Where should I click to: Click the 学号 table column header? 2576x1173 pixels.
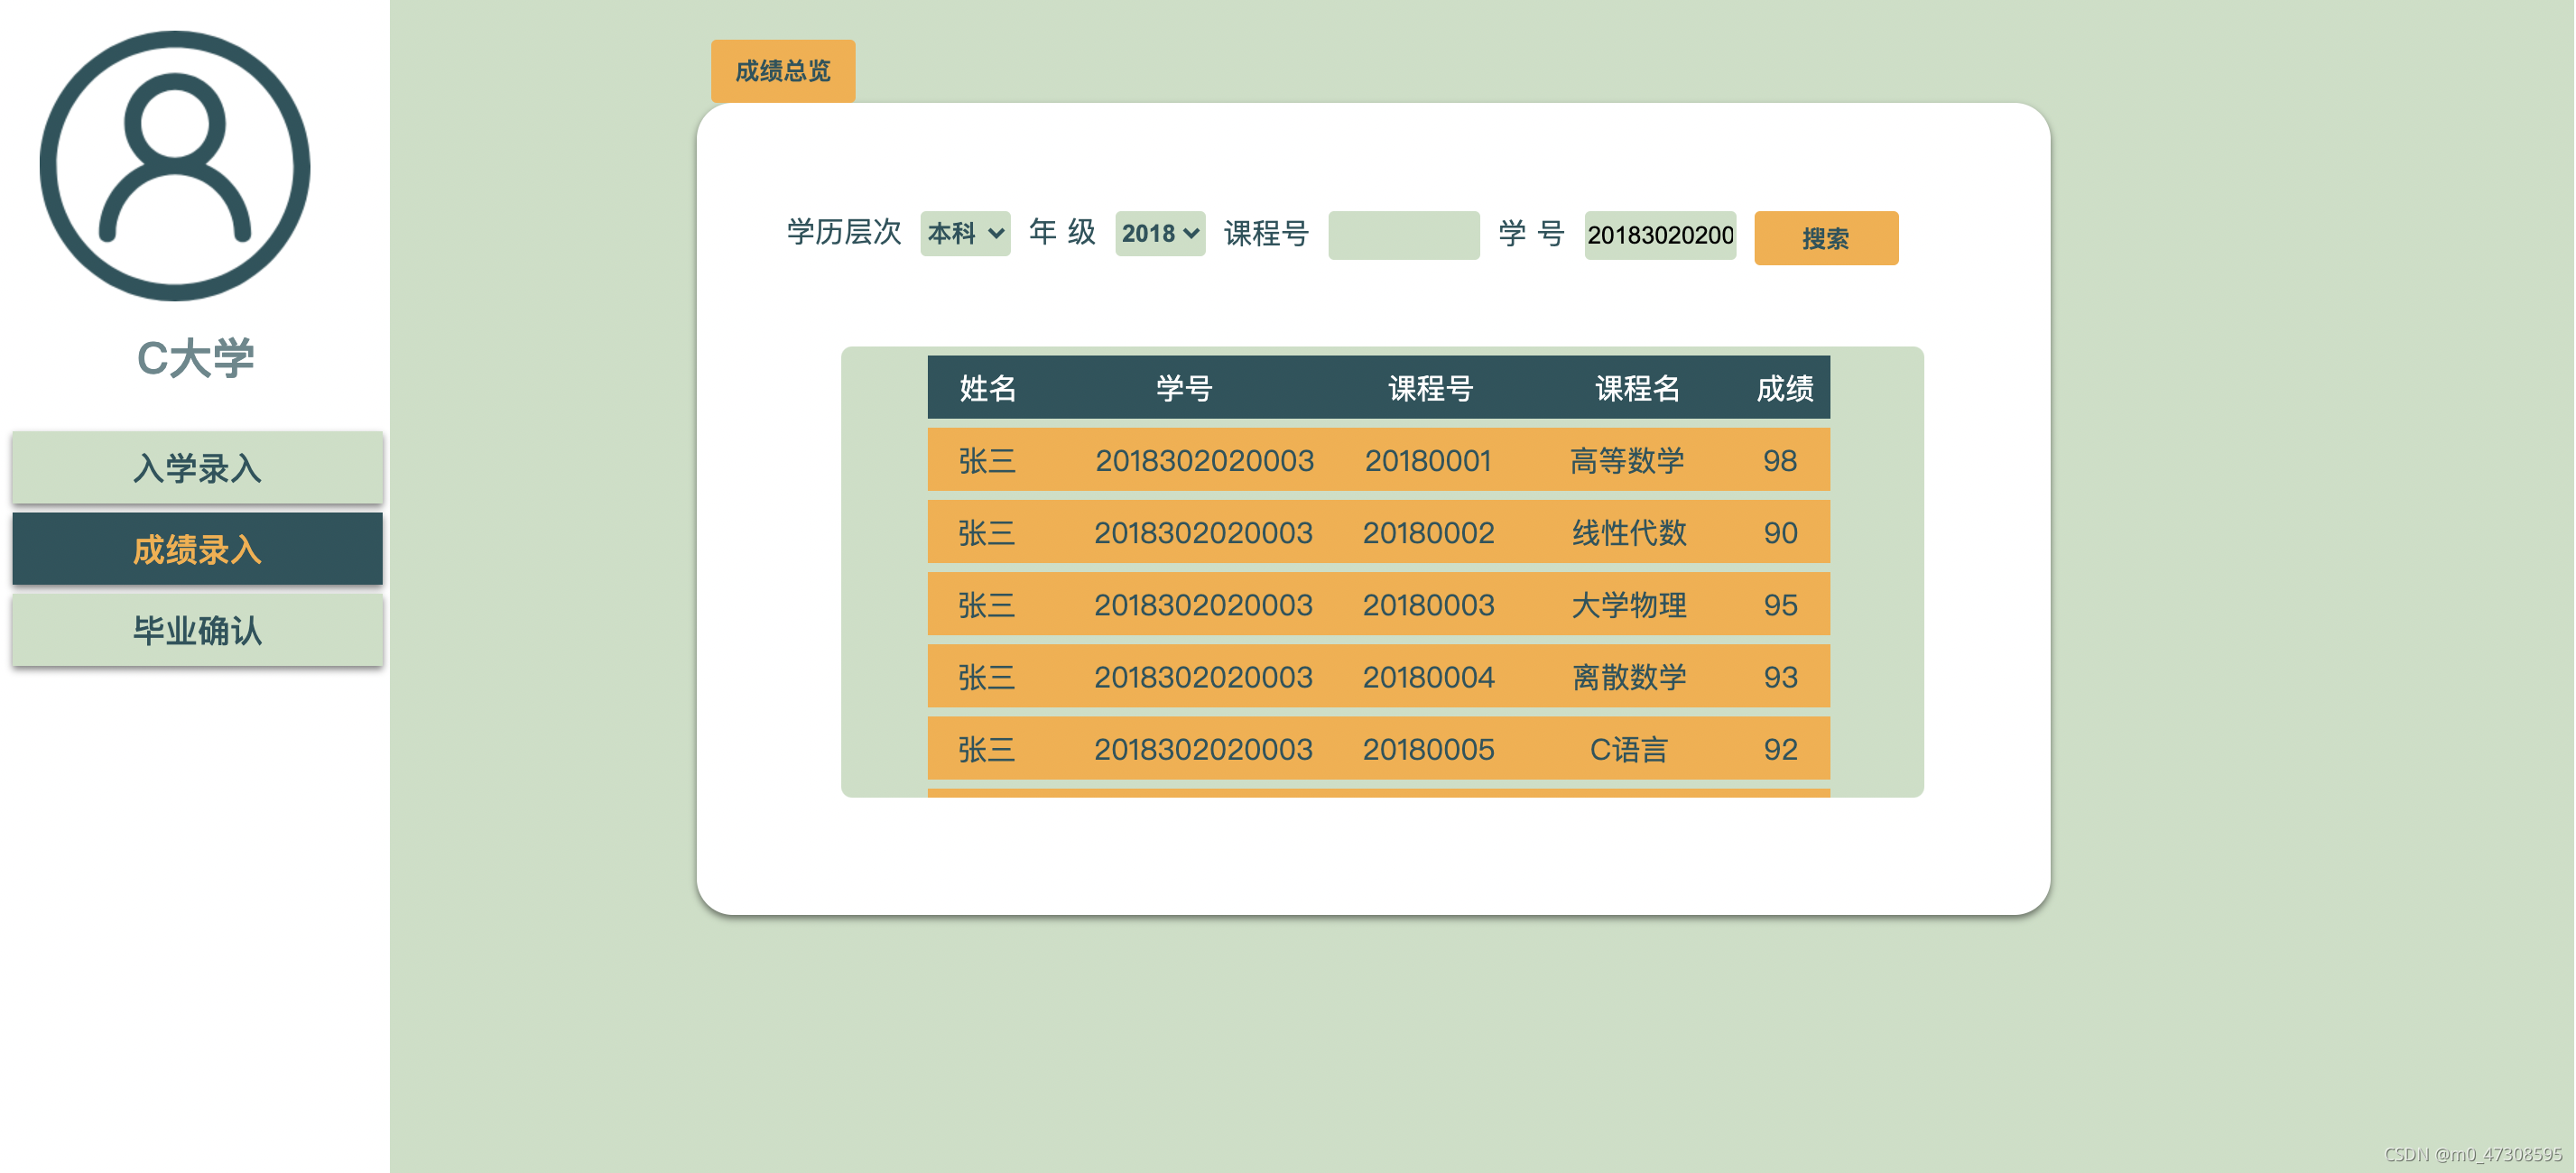click(1184, 388)
